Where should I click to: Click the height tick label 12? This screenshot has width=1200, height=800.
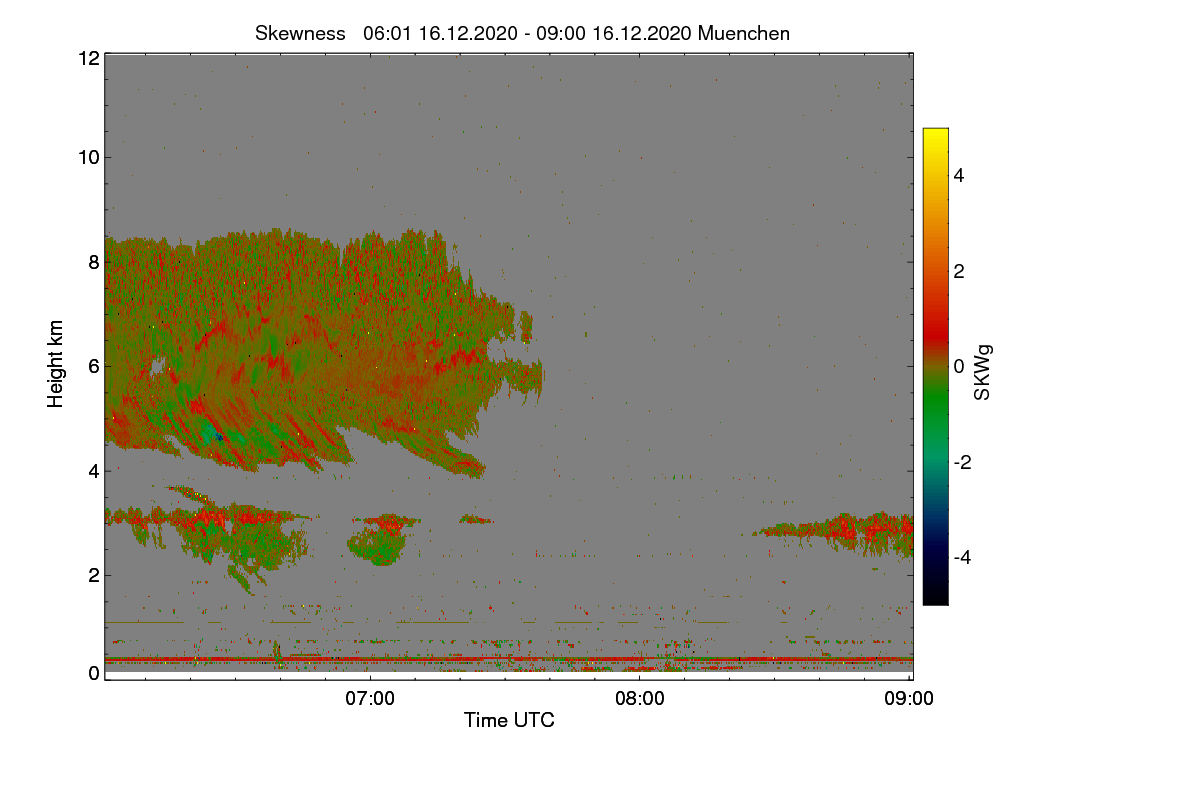coord(88,58)
